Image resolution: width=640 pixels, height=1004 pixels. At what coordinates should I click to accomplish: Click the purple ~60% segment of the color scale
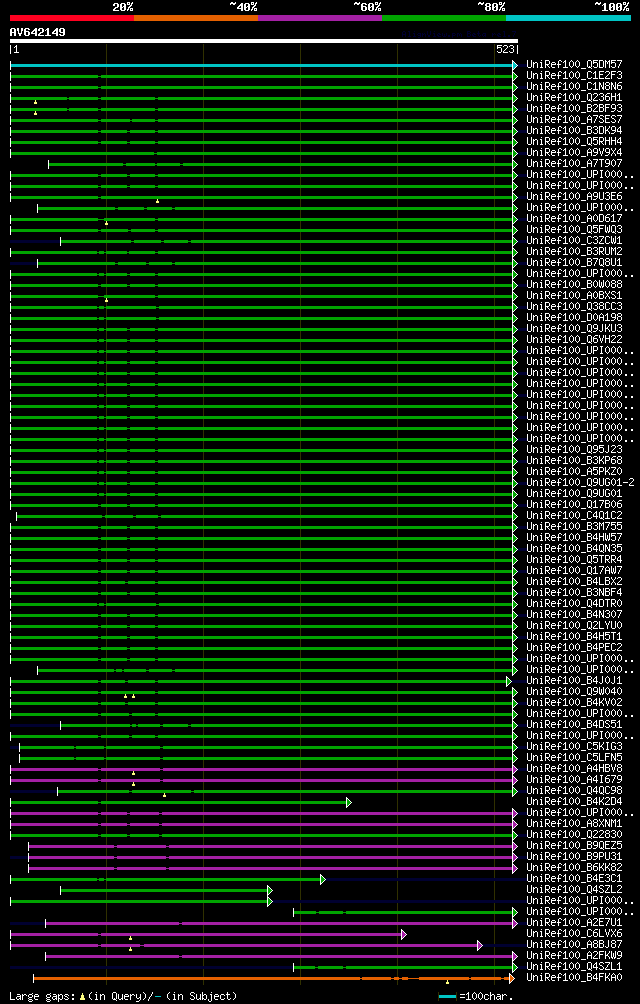(x=320, y=18)
